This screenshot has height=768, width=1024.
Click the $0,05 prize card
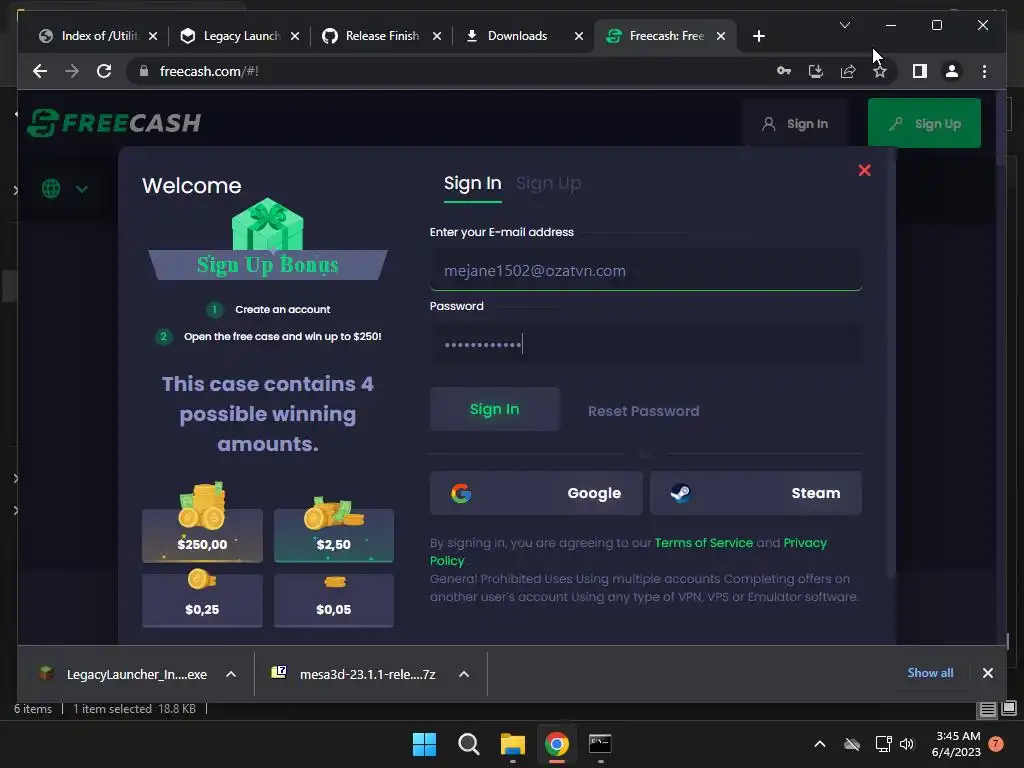pyautogui.click(x=334, y=600)
